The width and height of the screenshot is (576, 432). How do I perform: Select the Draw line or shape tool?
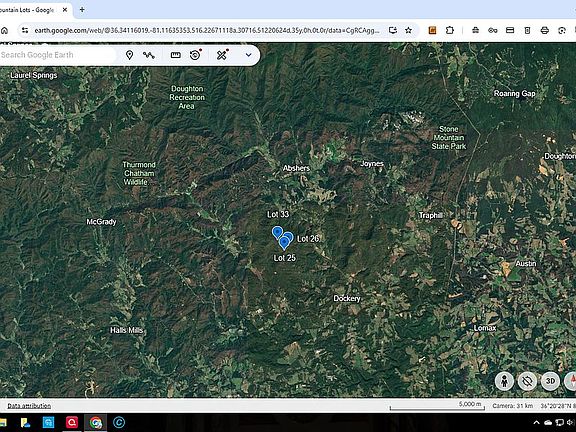(x=149, y=55)
